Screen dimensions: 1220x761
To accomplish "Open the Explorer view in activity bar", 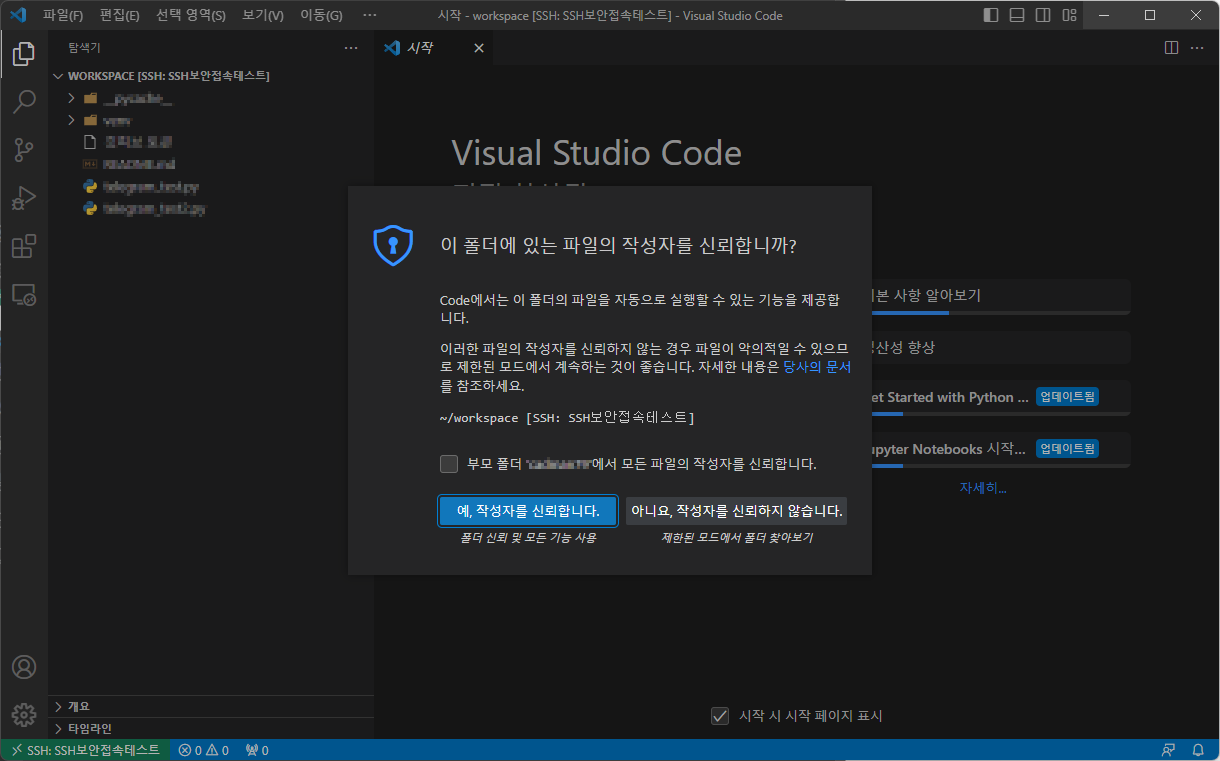I will pyautogui.click(x=24, y=54).
